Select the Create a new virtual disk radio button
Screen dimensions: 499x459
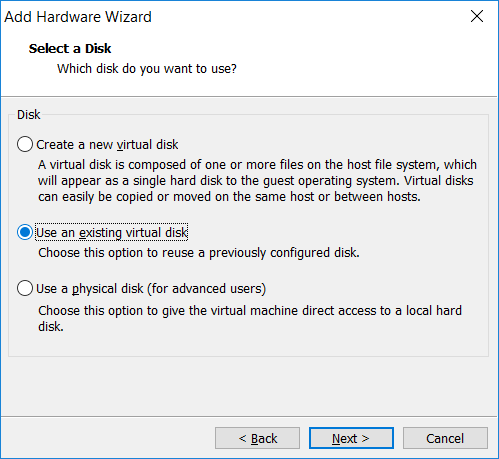tap(25, 144)
